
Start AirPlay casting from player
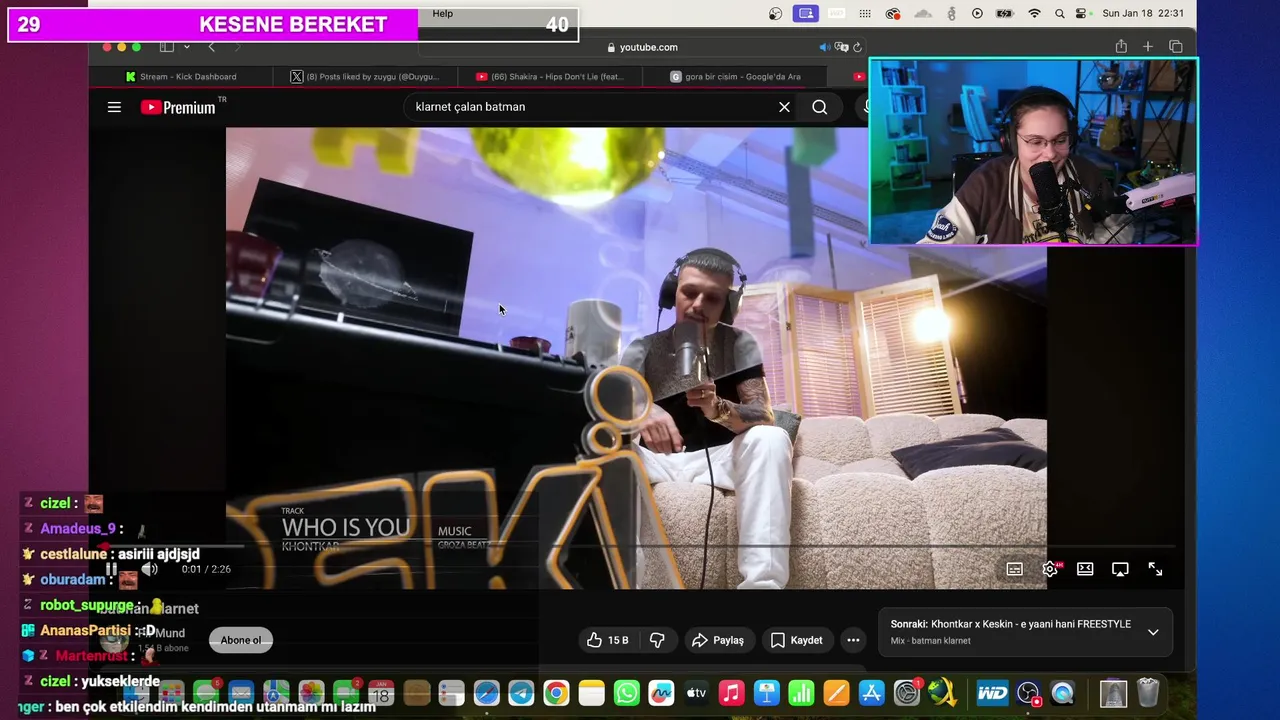click(x=1120, y=569)
